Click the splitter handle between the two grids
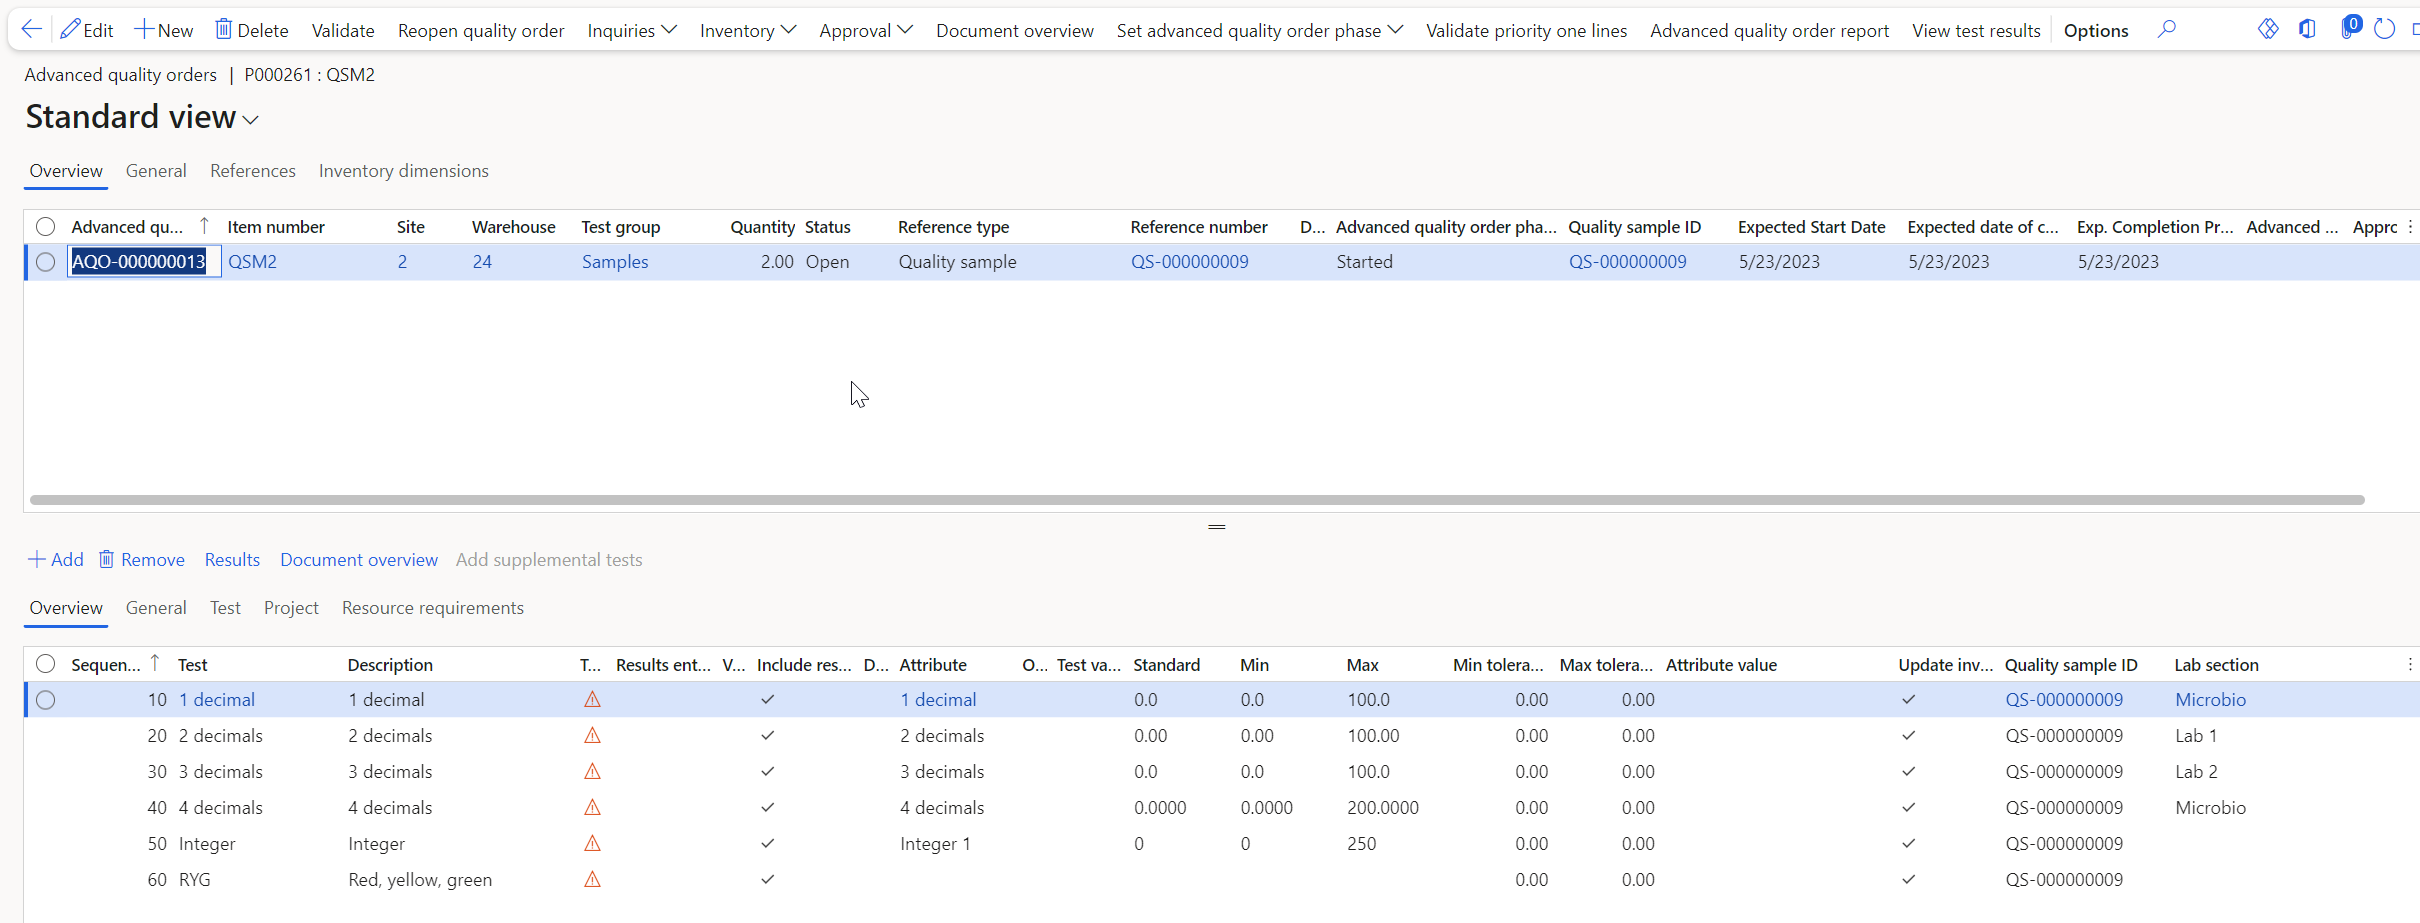This screenshot has width=2420, height=923. tap(1216, 527)
